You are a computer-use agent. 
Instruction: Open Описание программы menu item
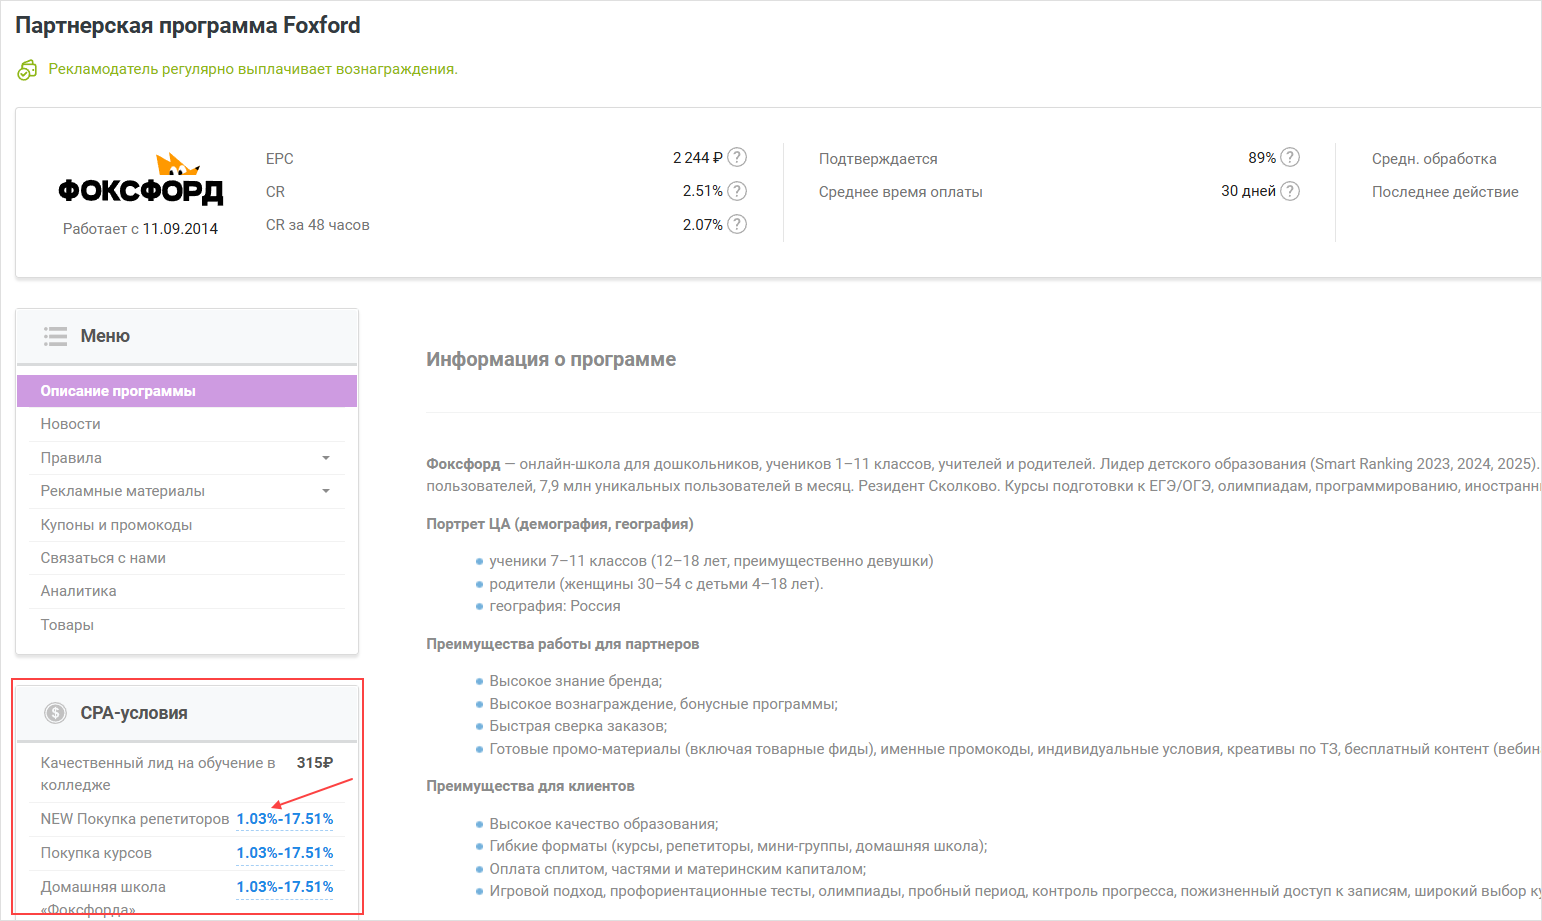pyautogui.click(x=118, y=391)
